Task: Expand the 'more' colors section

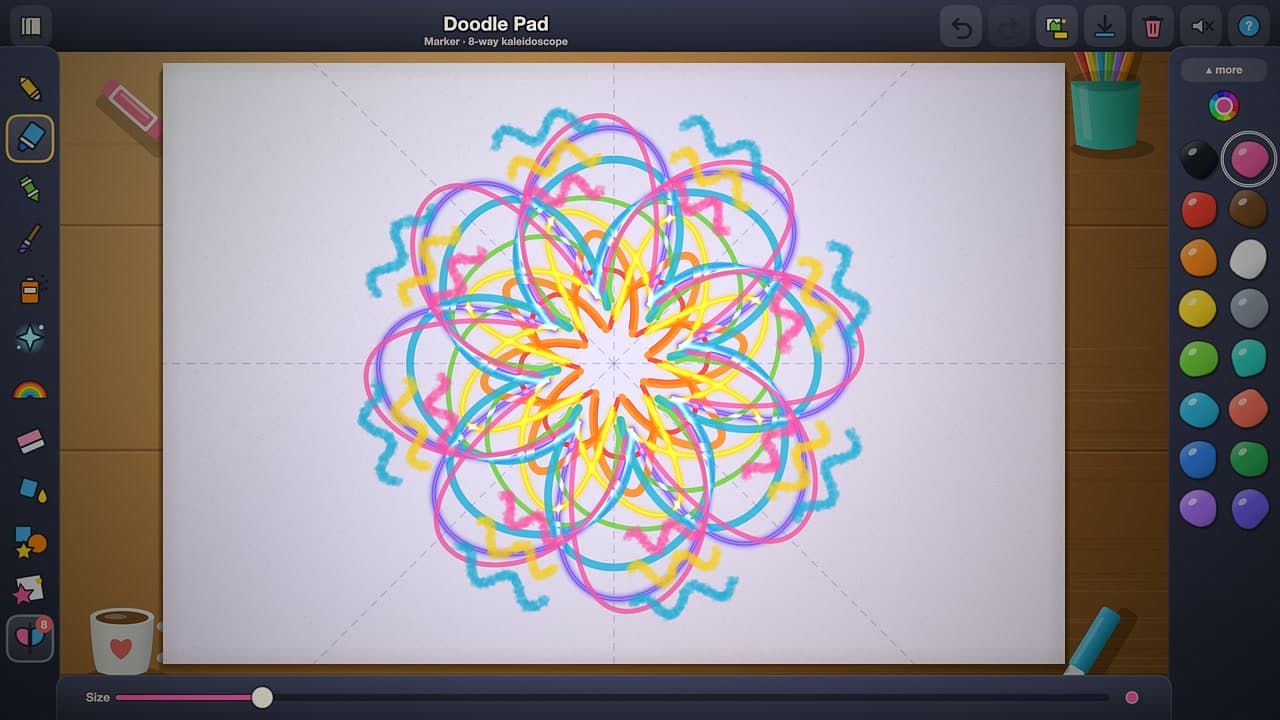Action: pos(1224,70)
